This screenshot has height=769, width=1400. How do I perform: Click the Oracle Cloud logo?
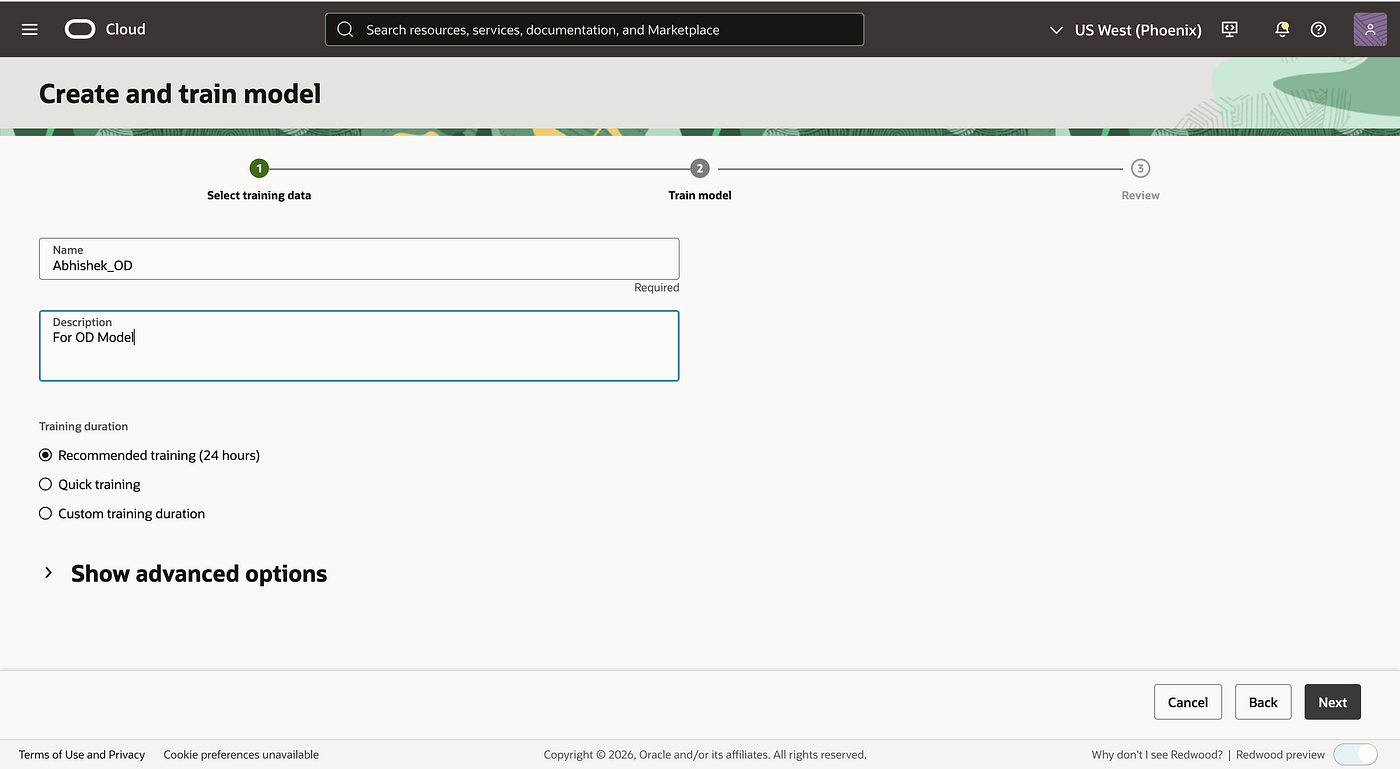click(x=105, y=29)
